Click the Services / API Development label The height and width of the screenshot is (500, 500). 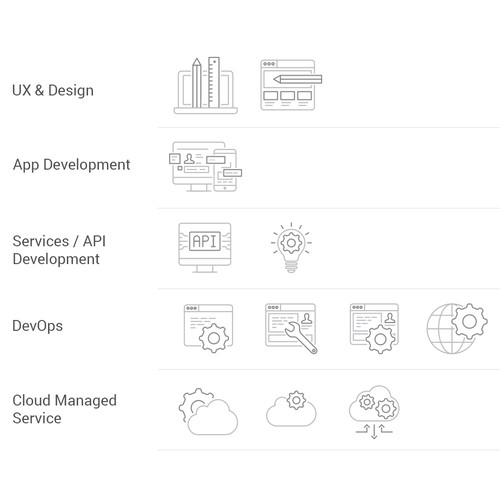pos(59,250)
